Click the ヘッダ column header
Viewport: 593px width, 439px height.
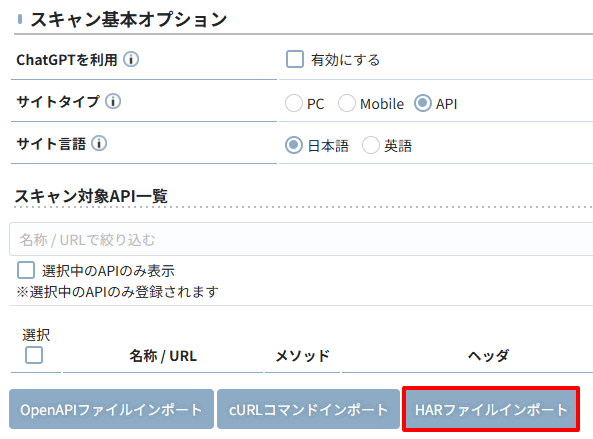(488, 356)
